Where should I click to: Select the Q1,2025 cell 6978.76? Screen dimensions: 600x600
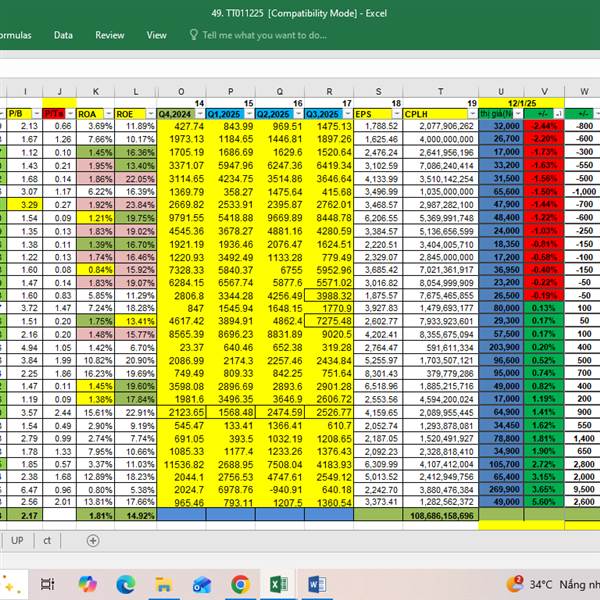(x=230, y=489)
